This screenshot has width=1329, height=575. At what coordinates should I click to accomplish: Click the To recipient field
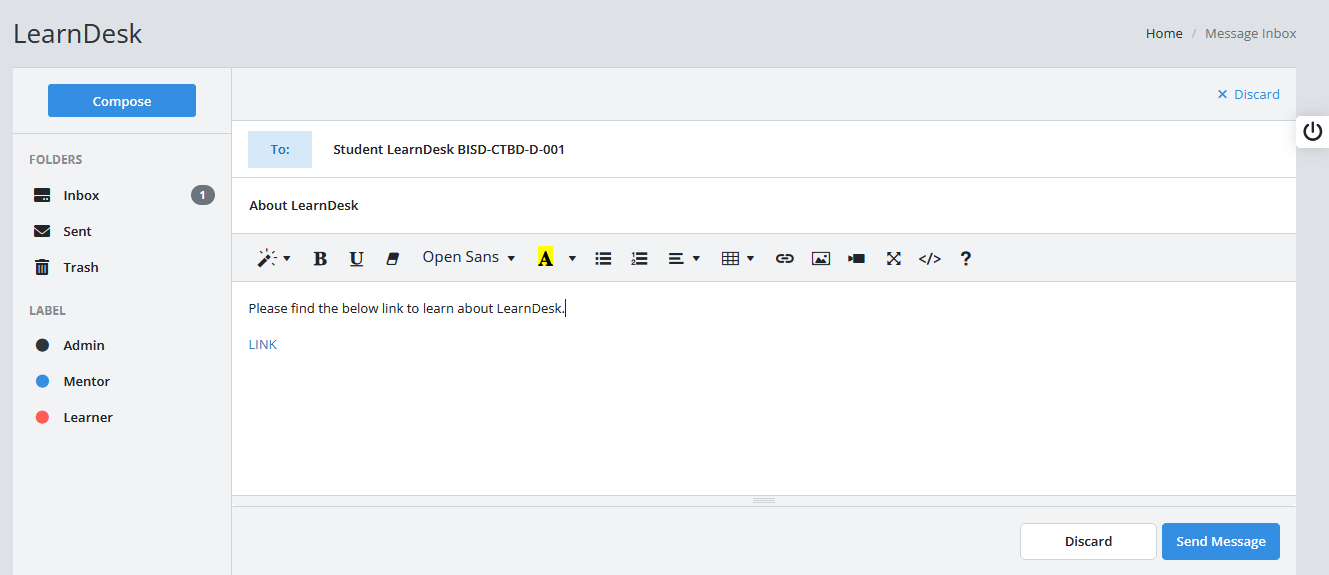tap(764, 149)
